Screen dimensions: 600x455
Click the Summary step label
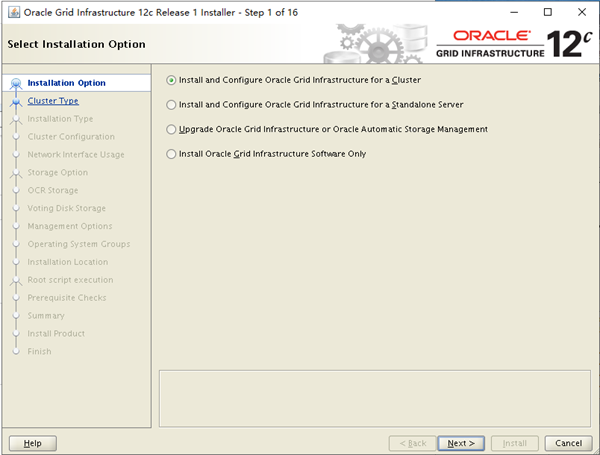point(46,316)
